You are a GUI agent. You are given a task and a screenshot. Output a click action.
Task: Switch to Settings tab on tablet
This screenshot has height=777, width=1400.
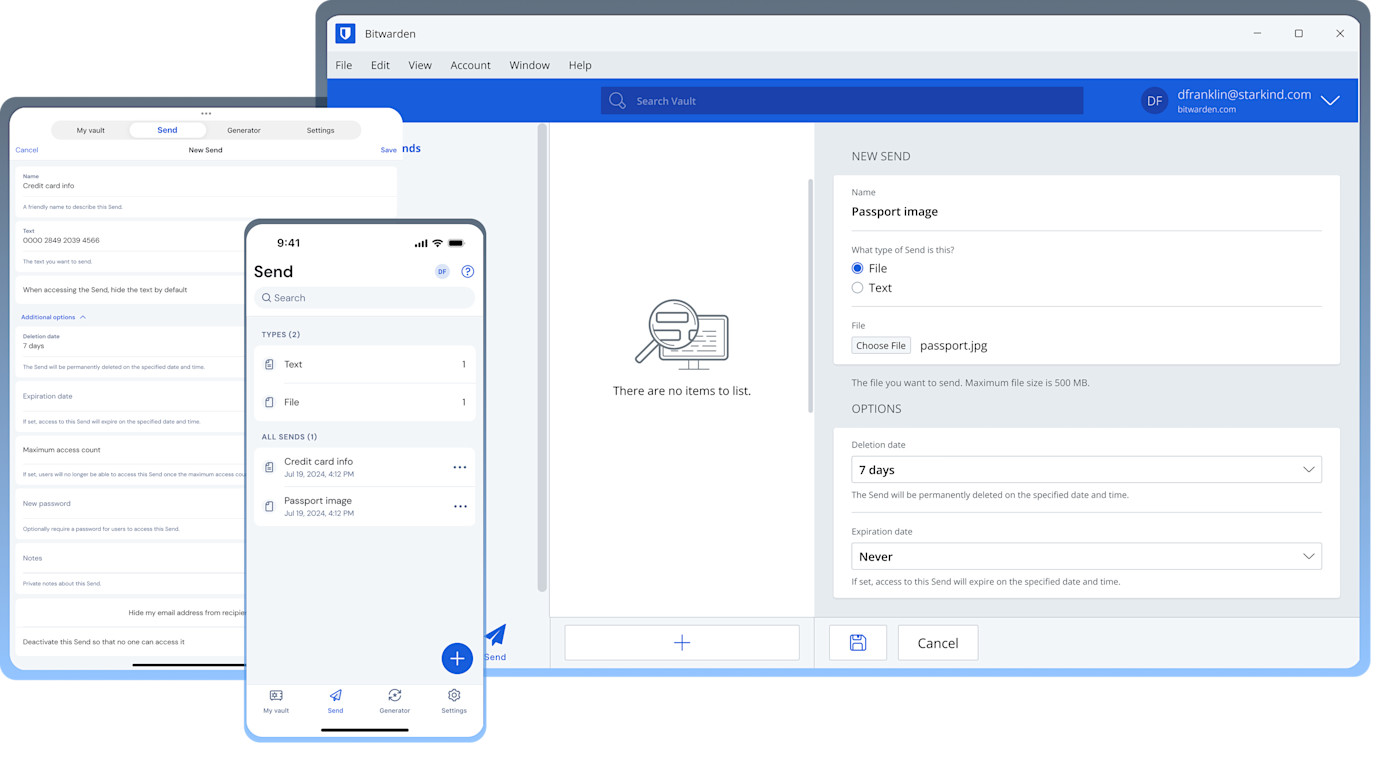(x=320, y=130)
